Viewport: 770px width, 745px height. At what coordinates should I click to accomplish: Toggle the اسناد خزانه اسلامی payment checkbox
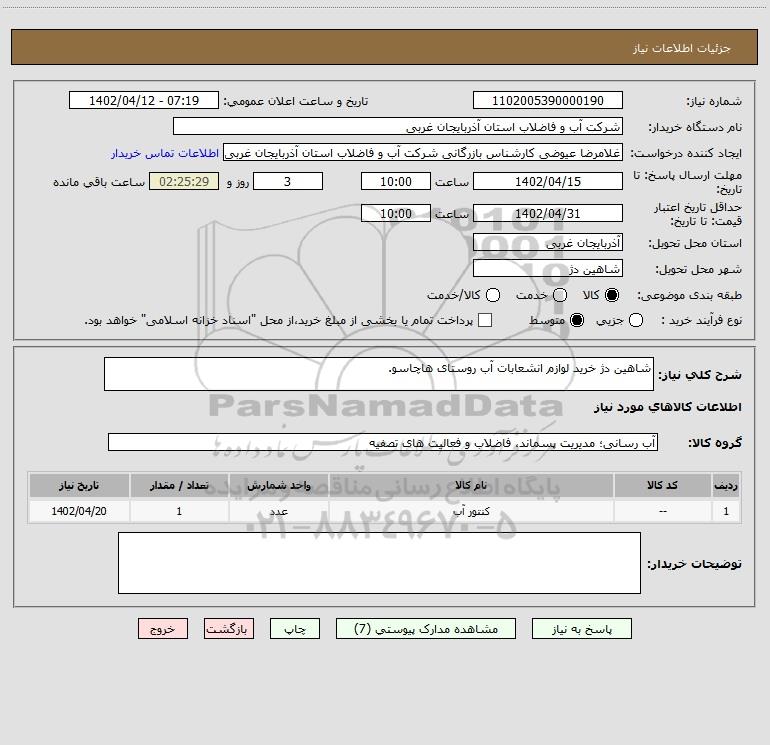485,320
